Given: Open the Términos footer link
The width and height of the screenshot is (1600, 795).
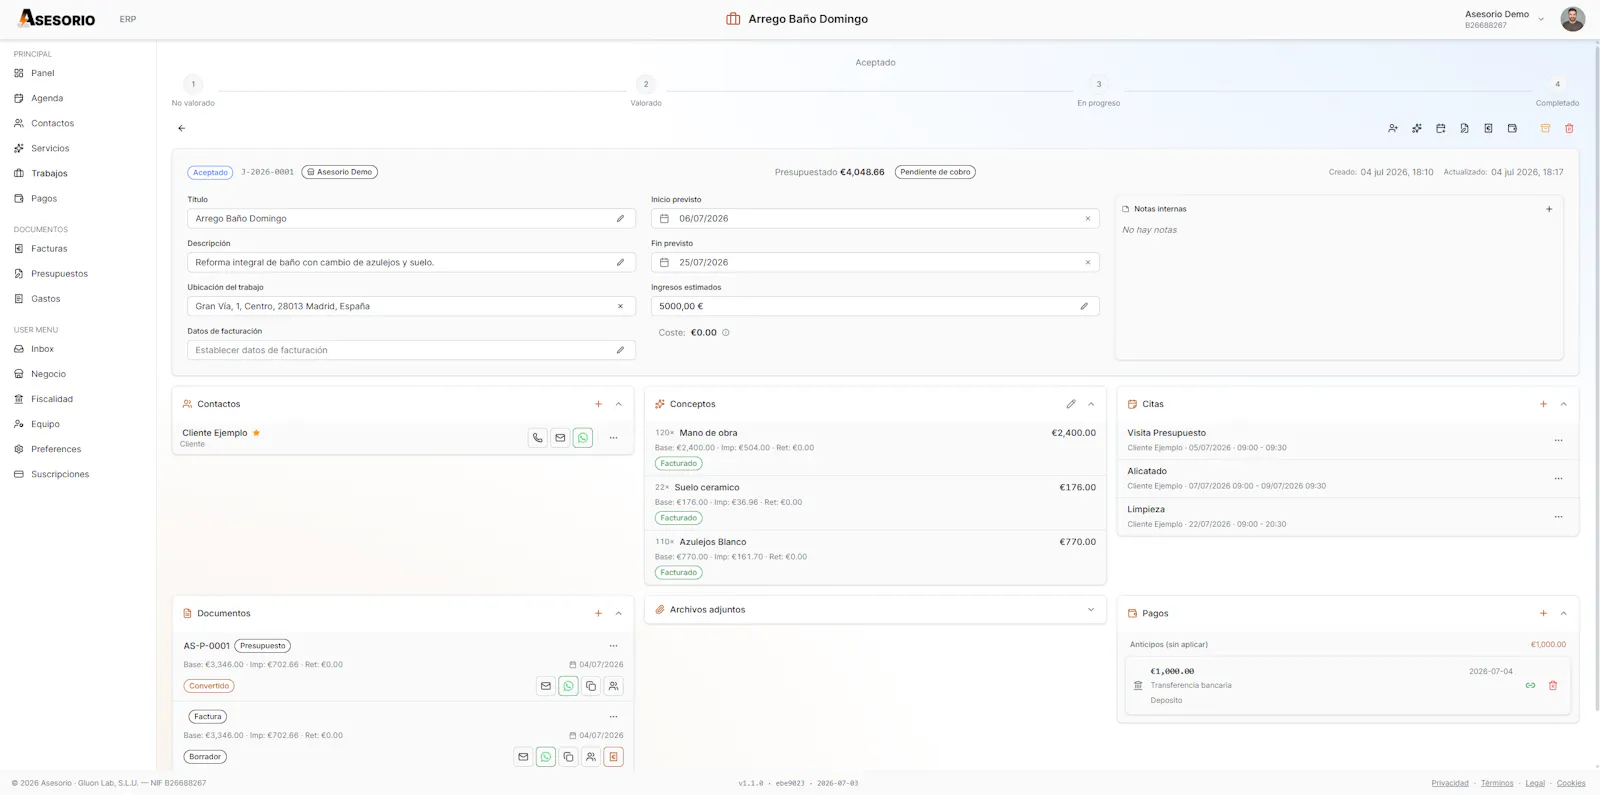Looking at the screenshot, I should pos(1497,783).
